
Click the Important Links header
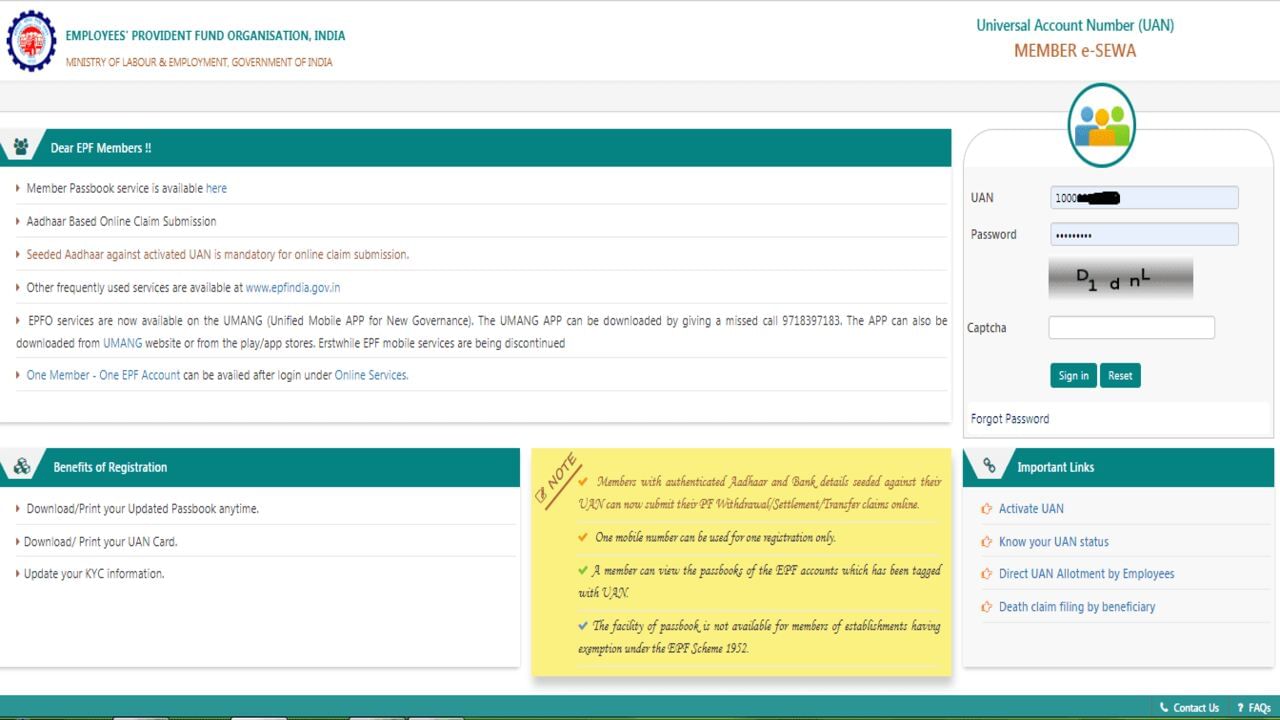click(x=1055, y=467)
